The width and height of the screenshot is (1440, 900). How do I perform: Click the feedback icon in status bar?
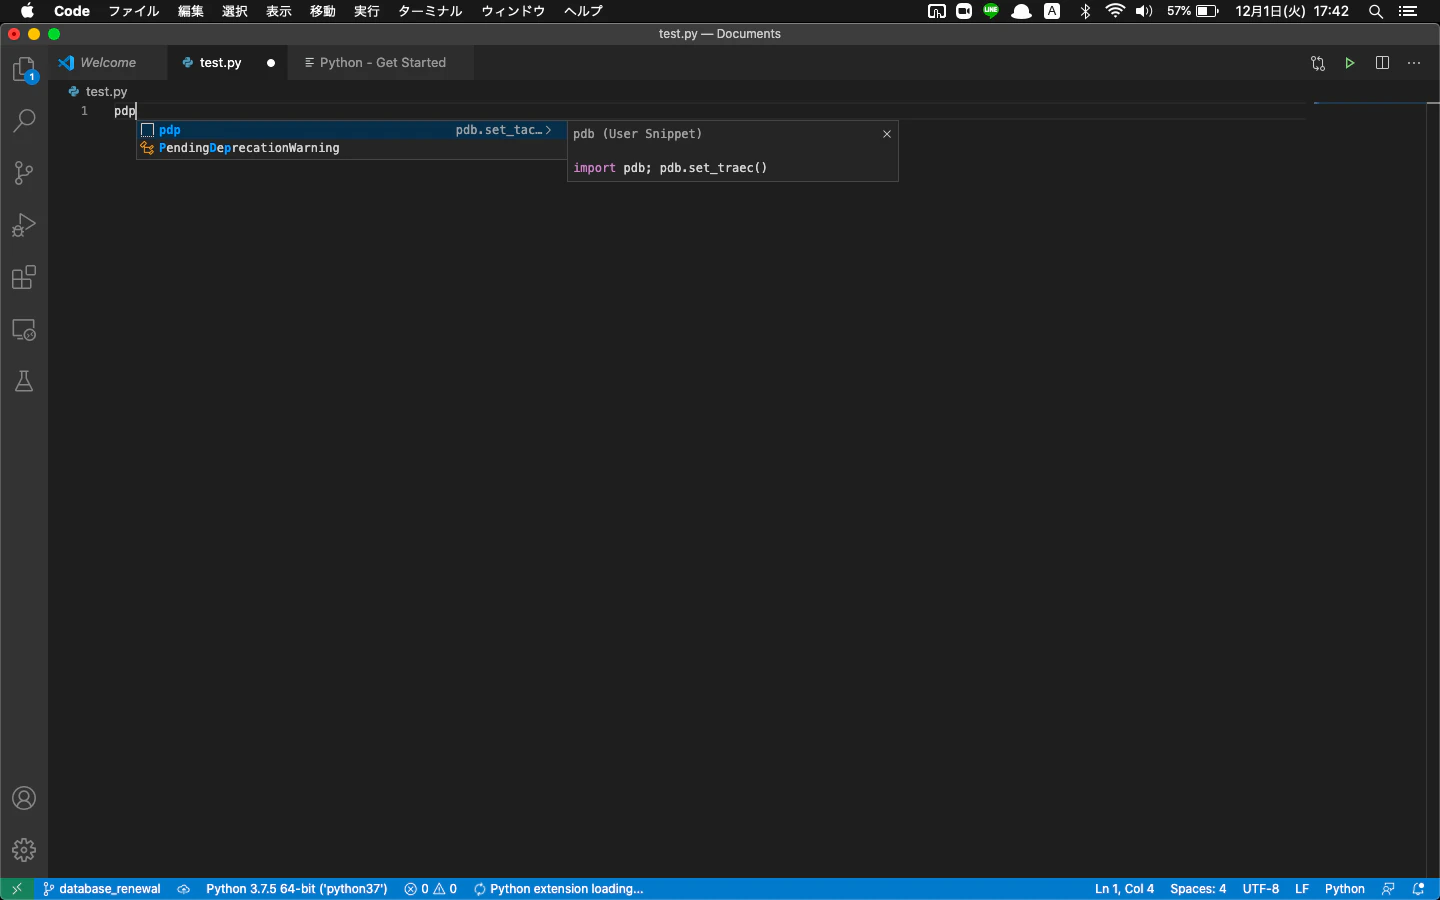click(x=1388, y=889)
